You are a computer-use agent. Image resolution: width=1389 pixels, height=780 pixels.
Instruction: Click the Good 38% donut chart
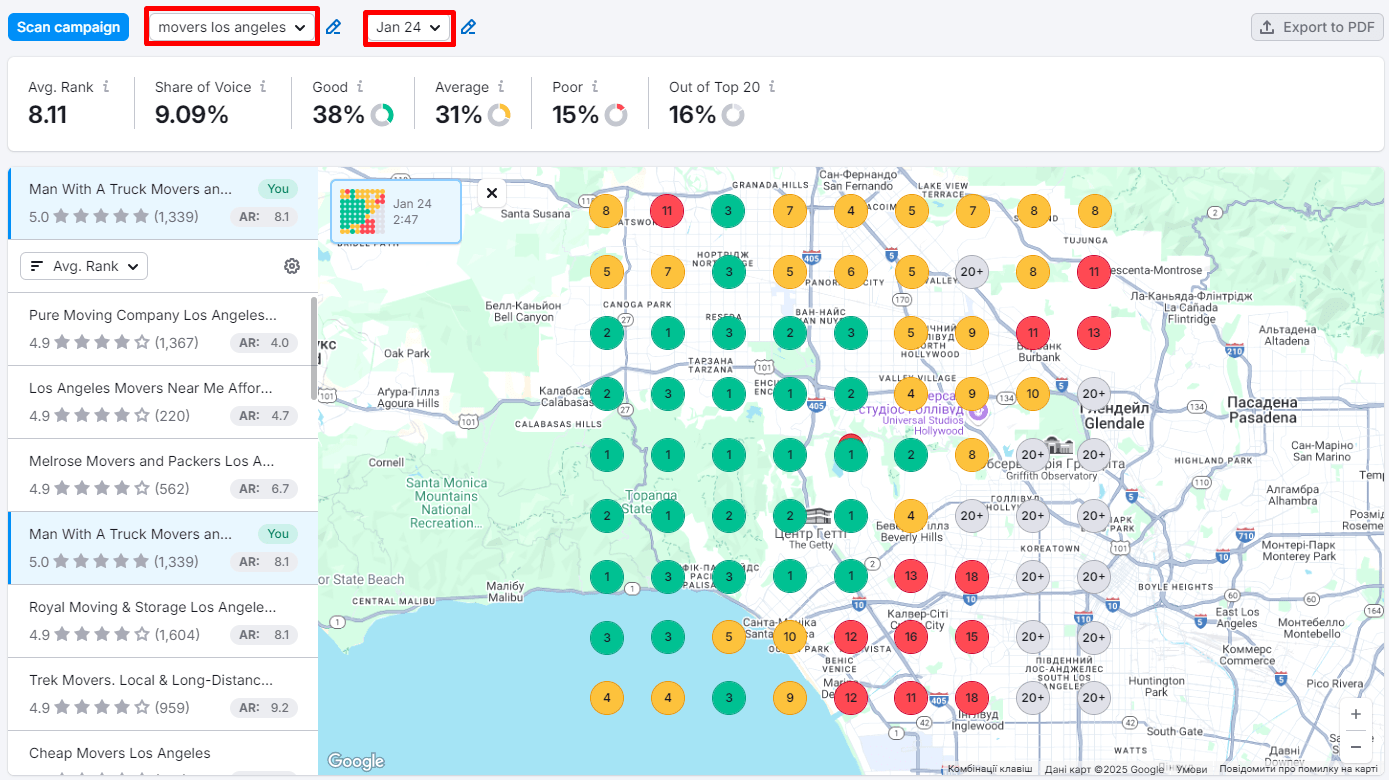click(x=382, y=115)
